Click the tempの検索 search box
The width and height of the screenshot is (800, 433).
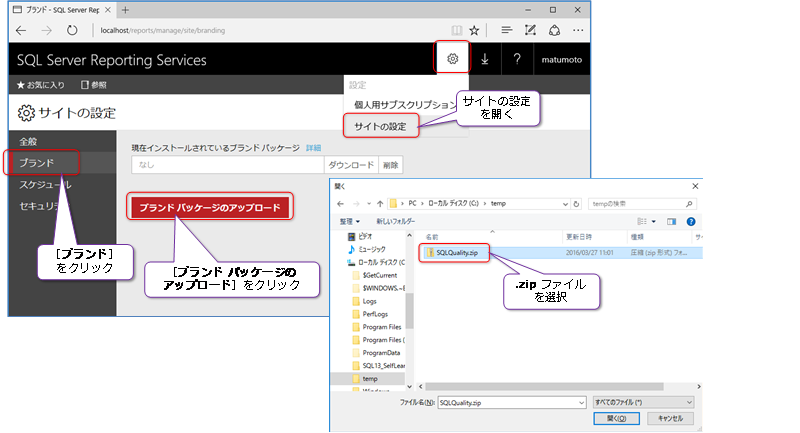pyautogui.click(x=642, y=204)
